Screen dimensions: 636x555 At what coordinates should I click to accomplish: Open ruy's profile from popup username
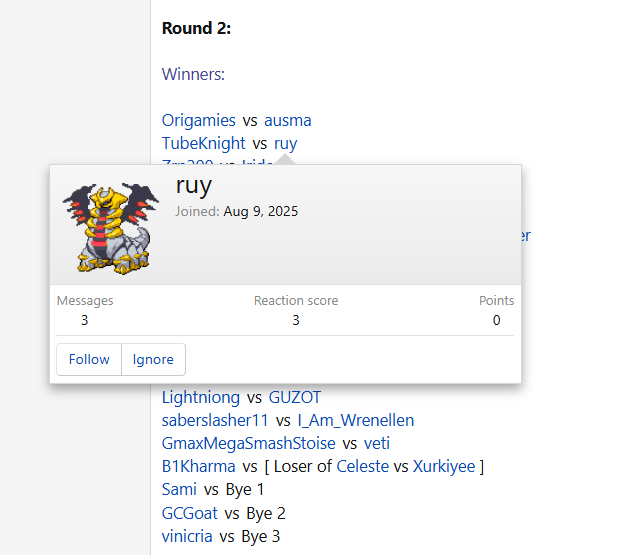194,185
